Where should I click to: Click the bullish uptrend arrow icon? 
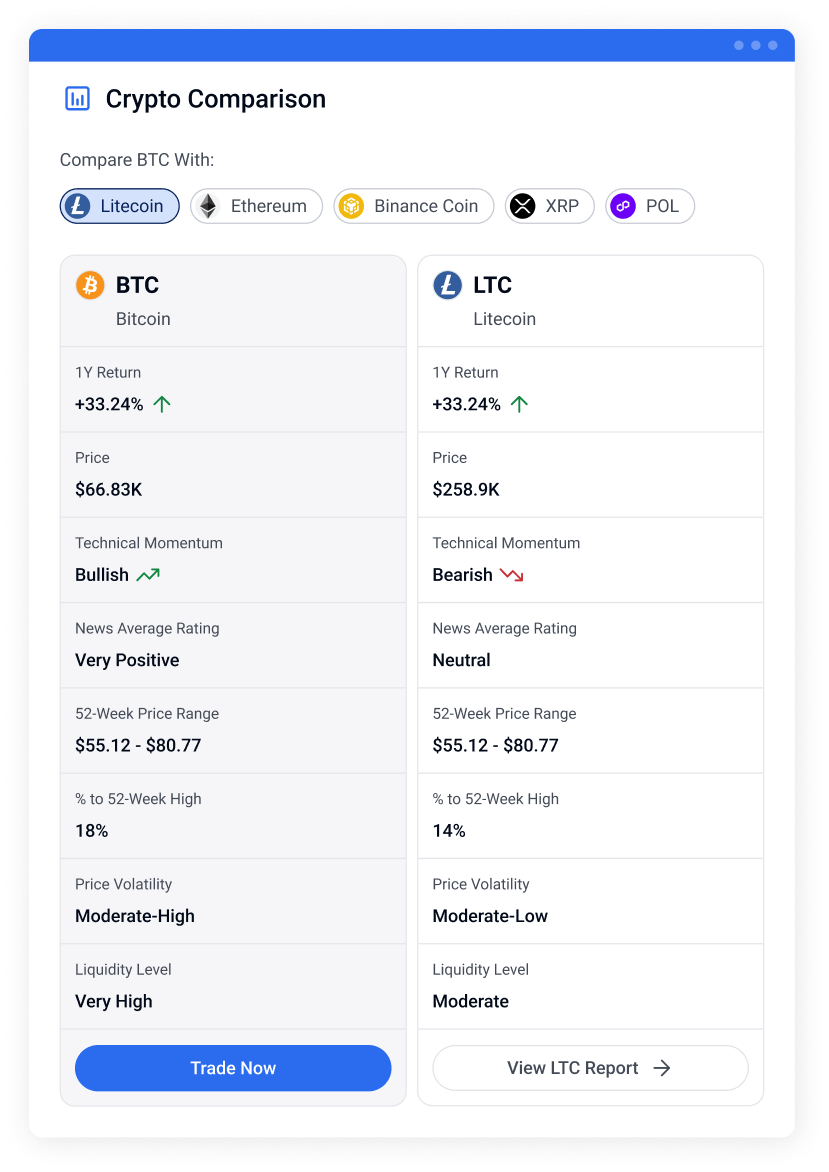(148, 575)
